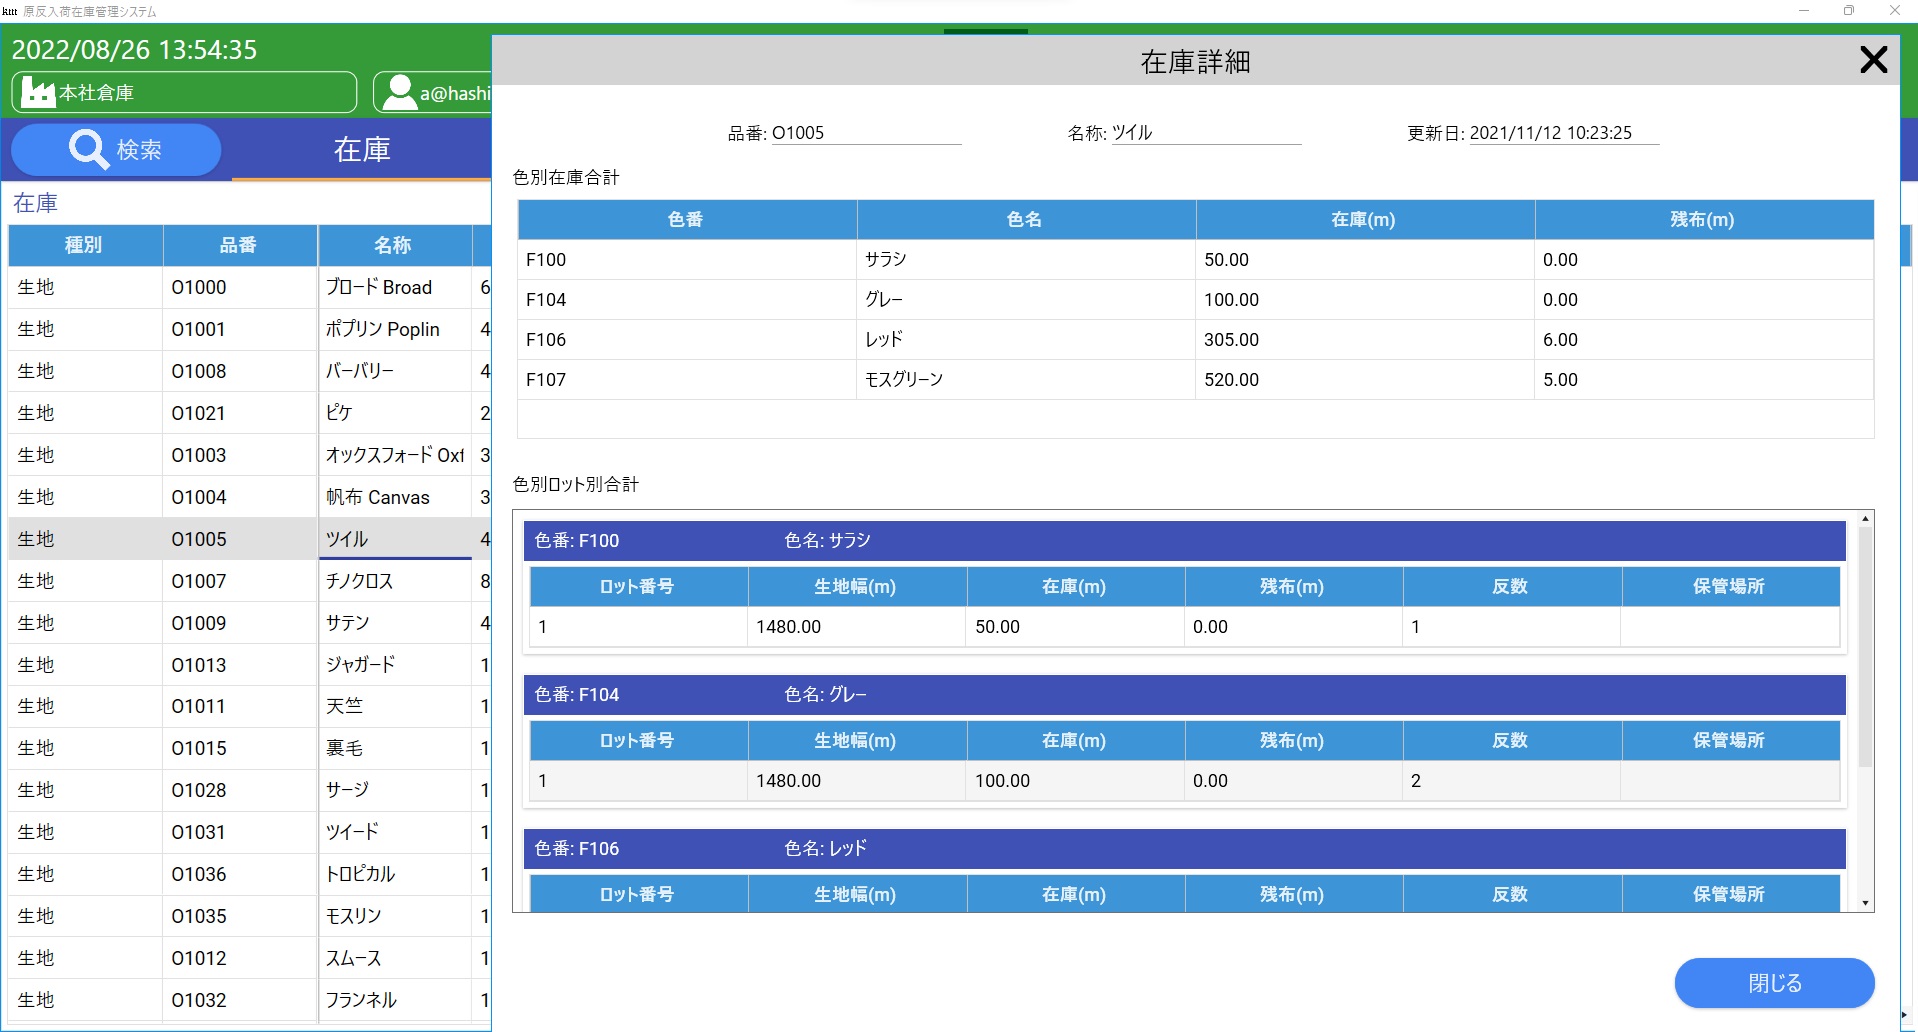Screen dimensions: 1918x1032
Task: Select row O1012 スムース
Action: click(x=249, y=958)
